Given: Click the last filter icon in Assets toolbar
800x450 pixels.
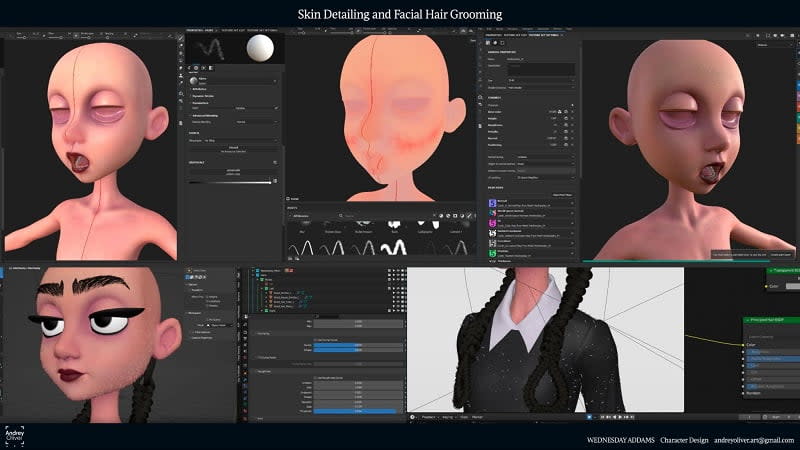Looking at the screenshot, I should pos(469,216).
